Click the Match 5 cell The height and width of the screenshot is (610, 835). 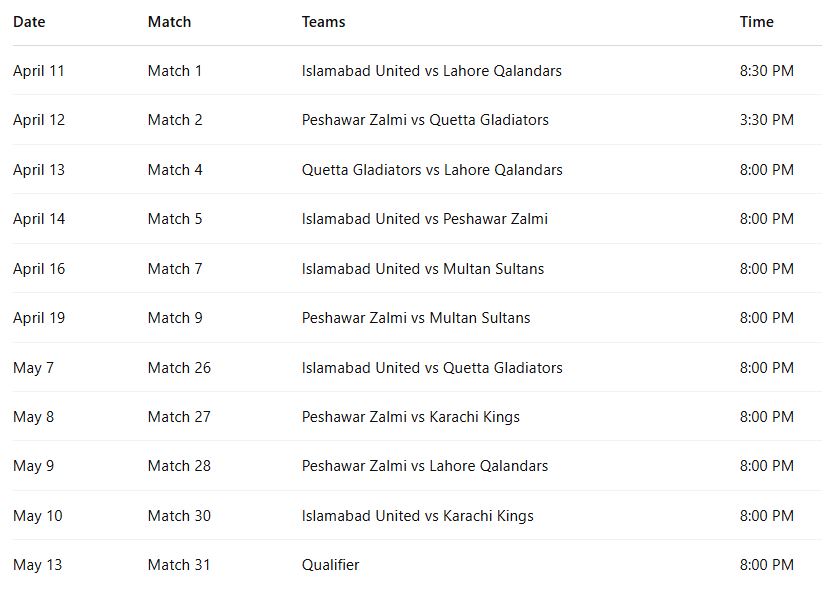[175, 219]
